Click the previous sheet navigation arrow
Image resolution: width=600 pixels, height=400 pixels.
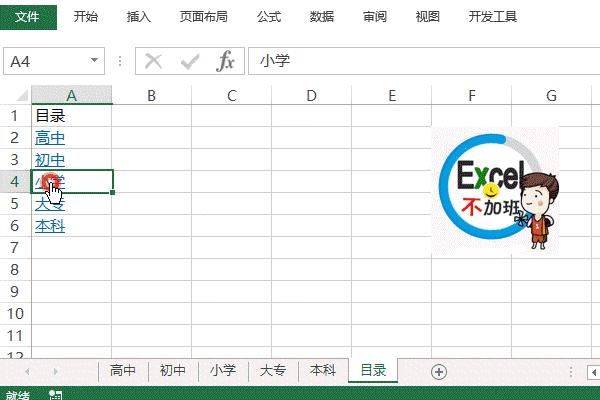pos(27,371)
